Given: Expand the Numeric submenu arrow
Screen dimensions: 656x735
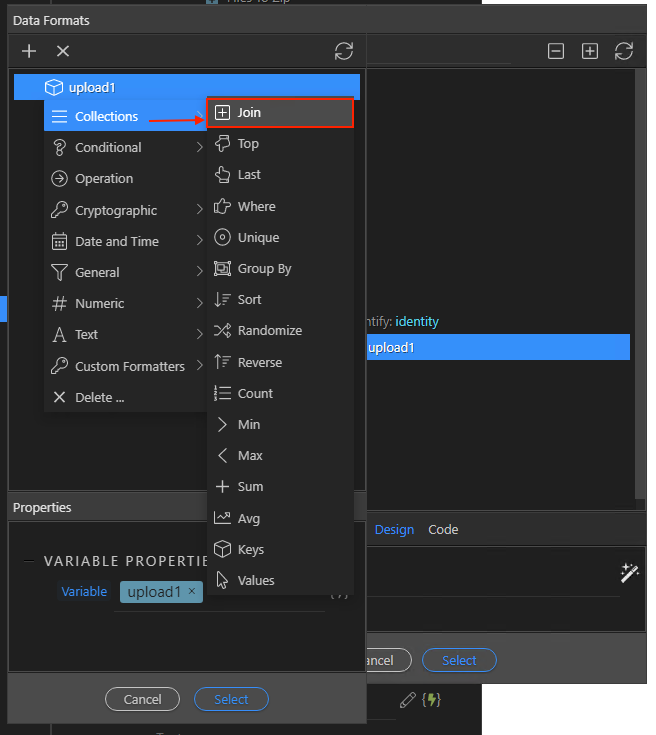Looking at the screenshot, I should pos(200,303).
